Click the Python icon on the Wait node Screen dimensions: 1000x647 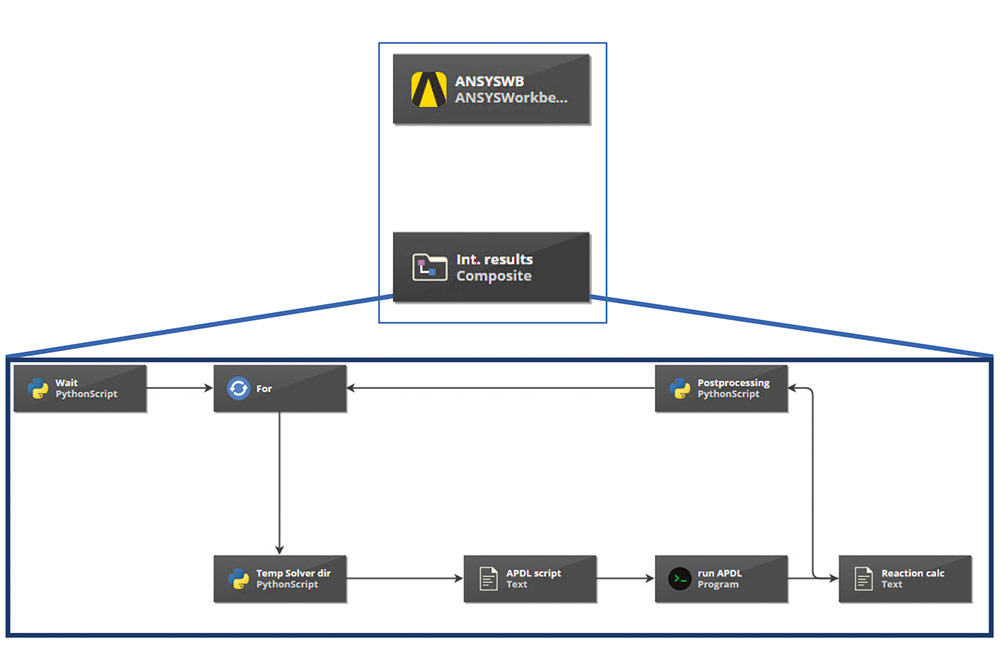point(38,388)
